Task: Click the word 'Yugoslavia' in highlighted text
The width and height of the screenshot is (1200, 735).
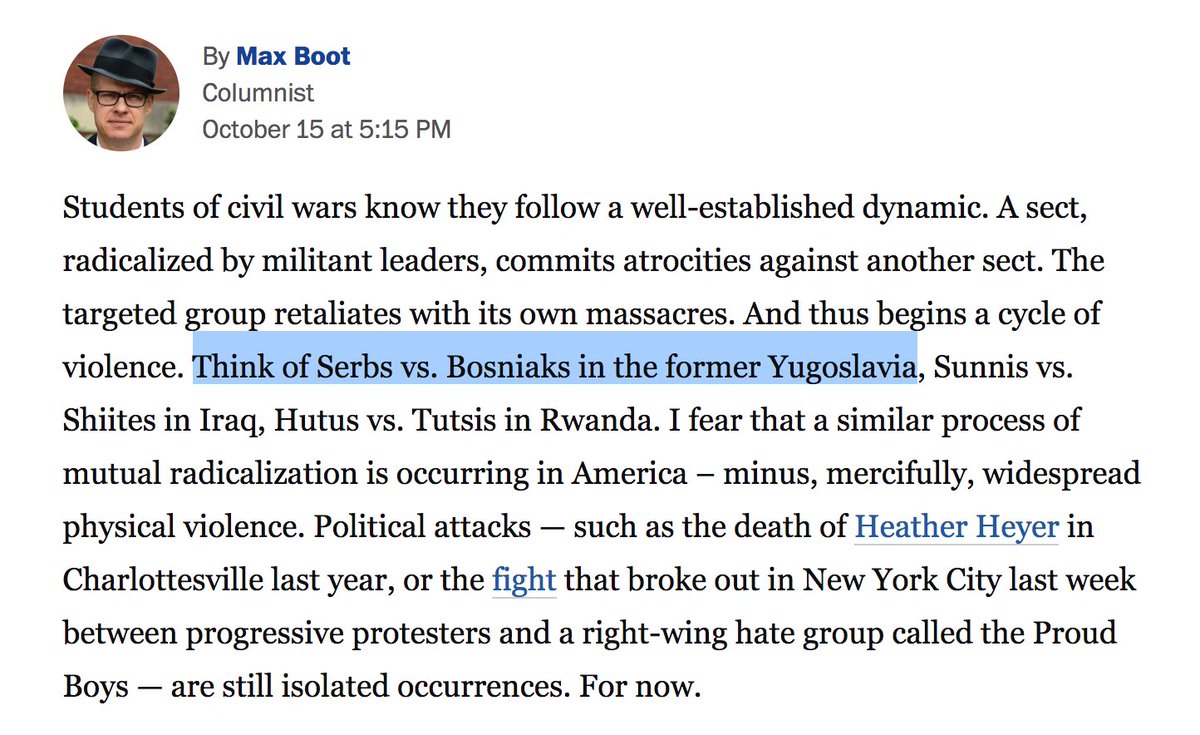Action: [x=842, y=366]
